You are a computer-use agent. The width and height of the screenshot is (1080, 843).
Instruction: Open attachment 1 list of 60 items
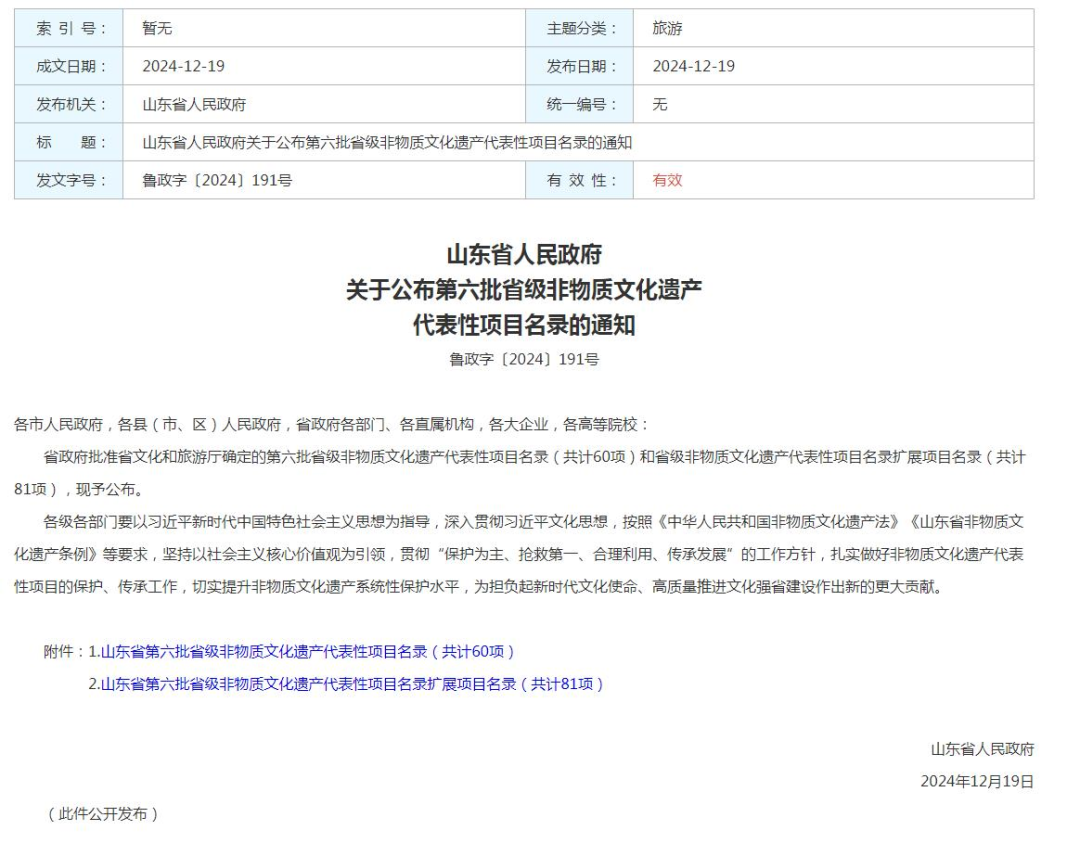point(308,652)
